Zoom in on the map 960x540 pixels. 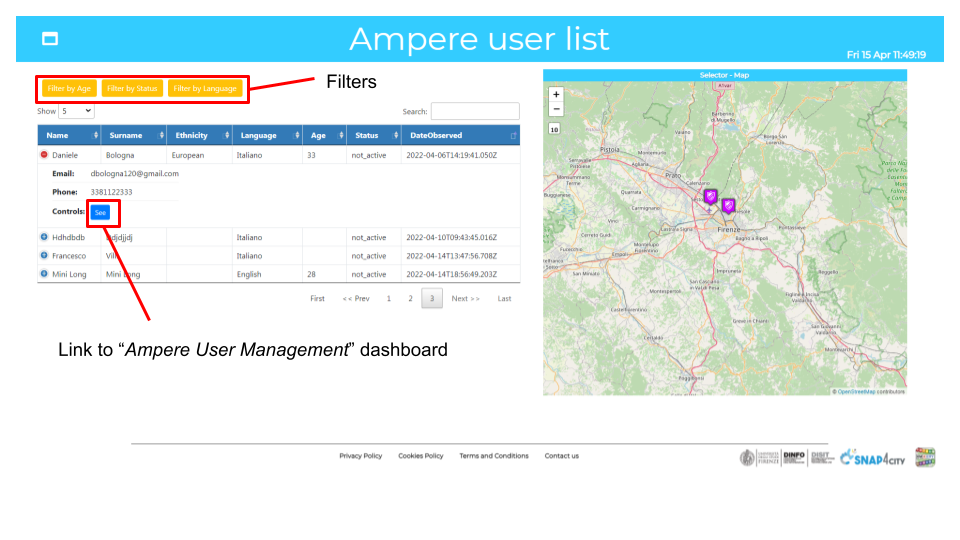(x=556, y=94)
